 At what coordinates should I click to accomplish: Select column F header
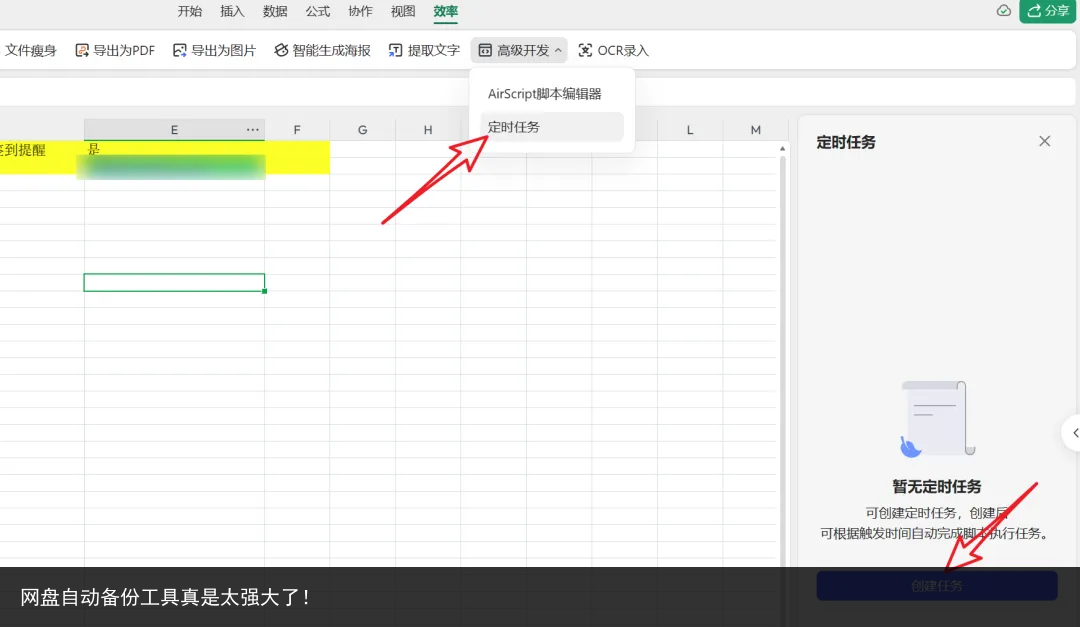point(297,130)
